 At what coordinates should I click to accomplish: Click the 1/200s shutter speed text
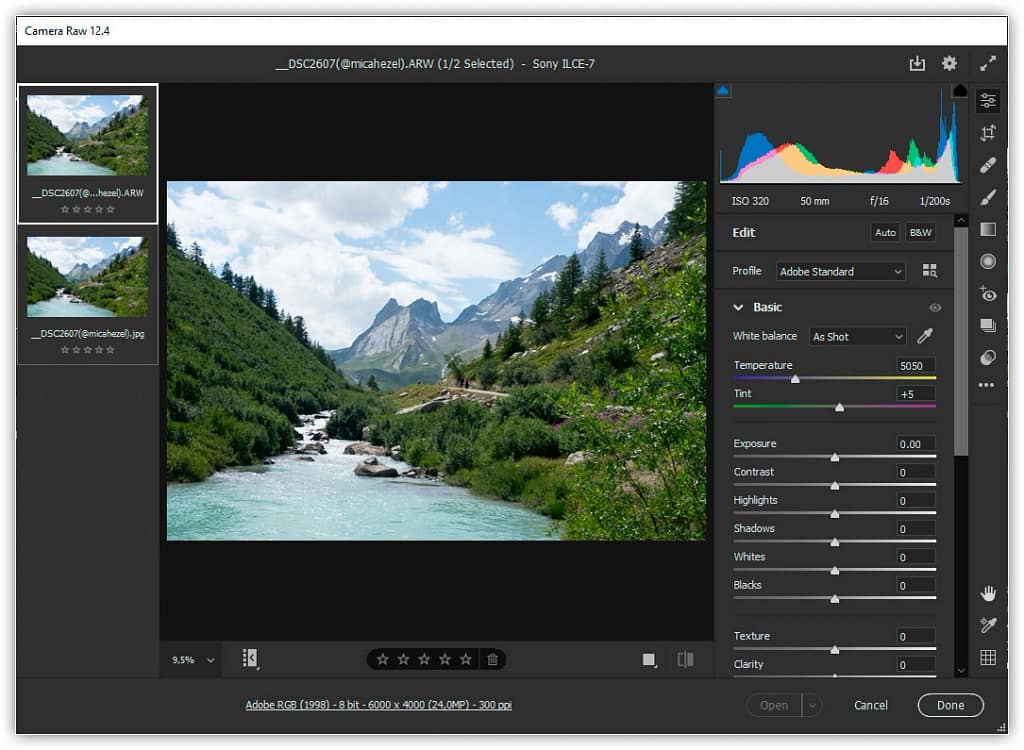pyautogui.click(x=935, y=201)
